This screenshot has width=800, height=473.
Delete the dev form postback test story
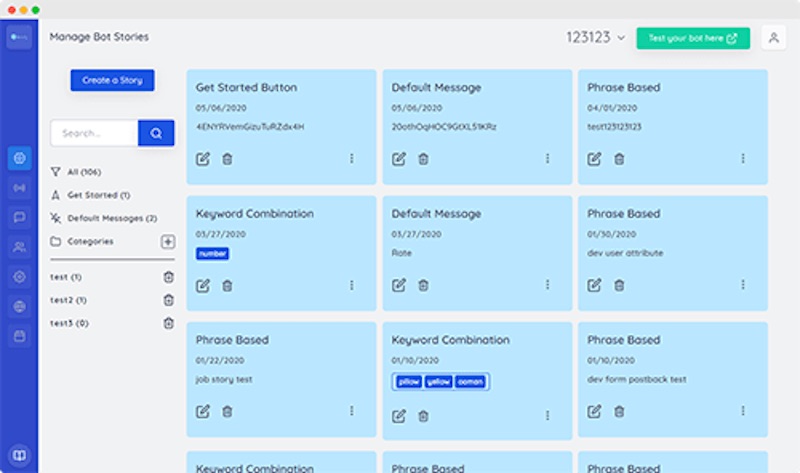tap(619, 411)
